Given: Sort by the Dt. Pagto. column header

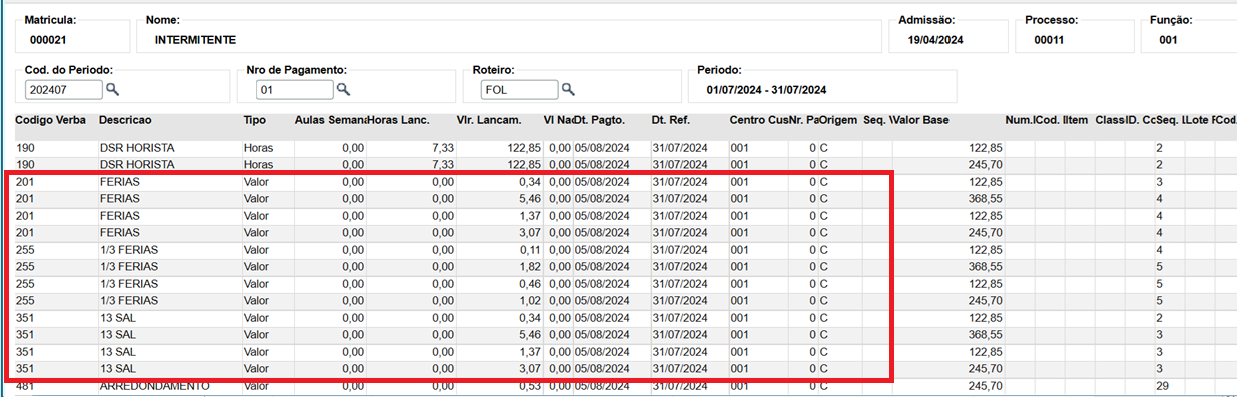Looking at the screenshot, I should 600,120.
